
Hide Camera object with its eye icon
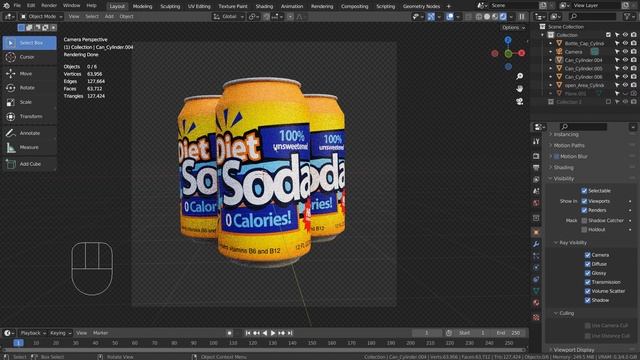[625, 51]
